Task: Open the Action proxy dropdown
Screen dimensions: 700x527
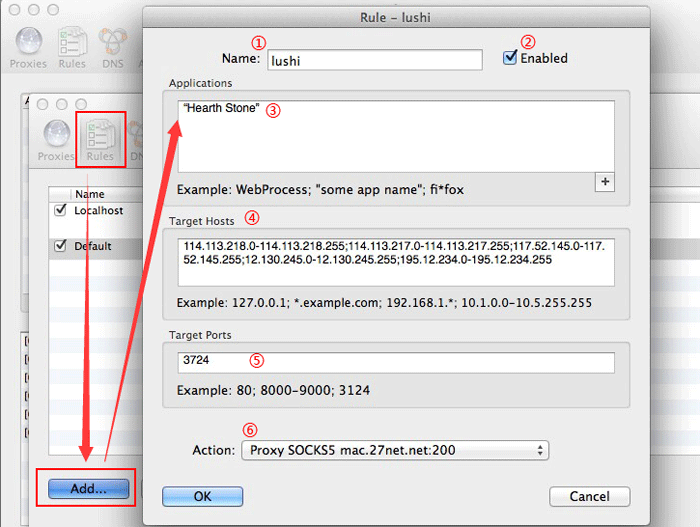Action: point(395,450)
